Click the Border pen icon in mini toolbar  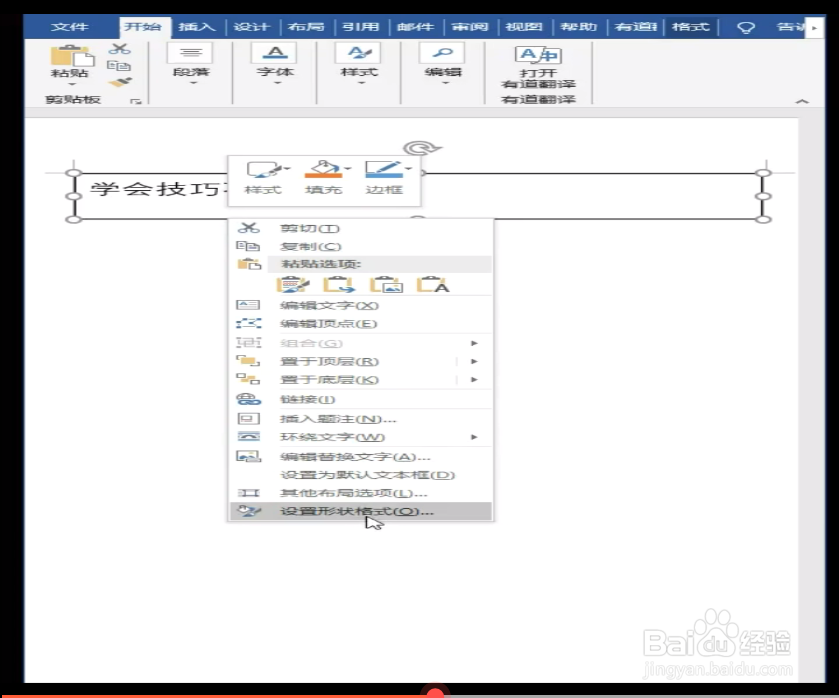coord(384,169)
